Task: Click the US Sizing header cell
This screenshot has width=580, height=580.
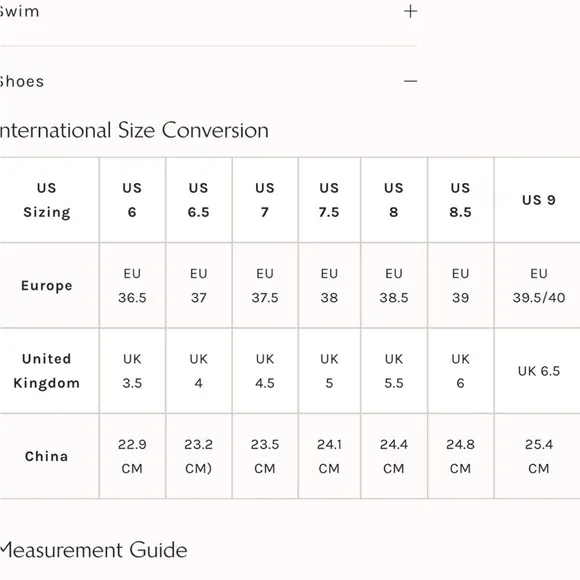Action: tap(49, 200)
